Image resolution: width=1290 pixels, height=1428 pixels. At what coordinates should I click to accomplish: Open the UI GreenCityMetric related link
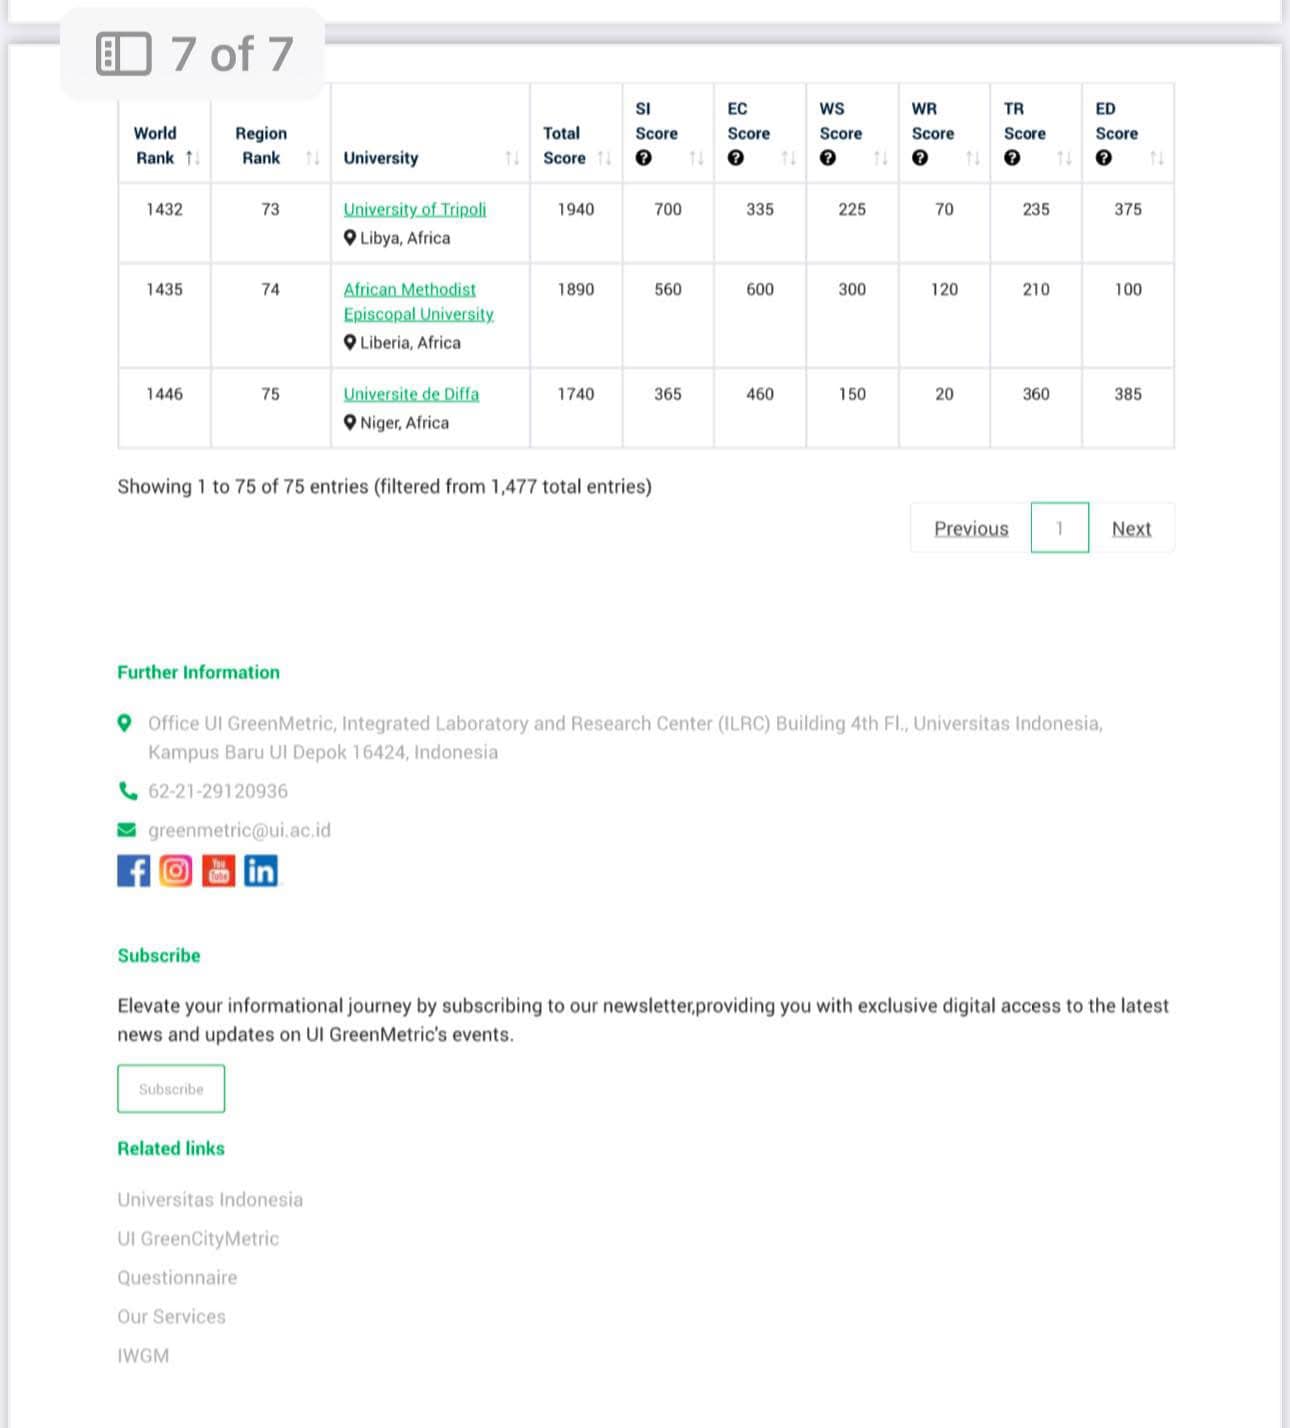198,1239
